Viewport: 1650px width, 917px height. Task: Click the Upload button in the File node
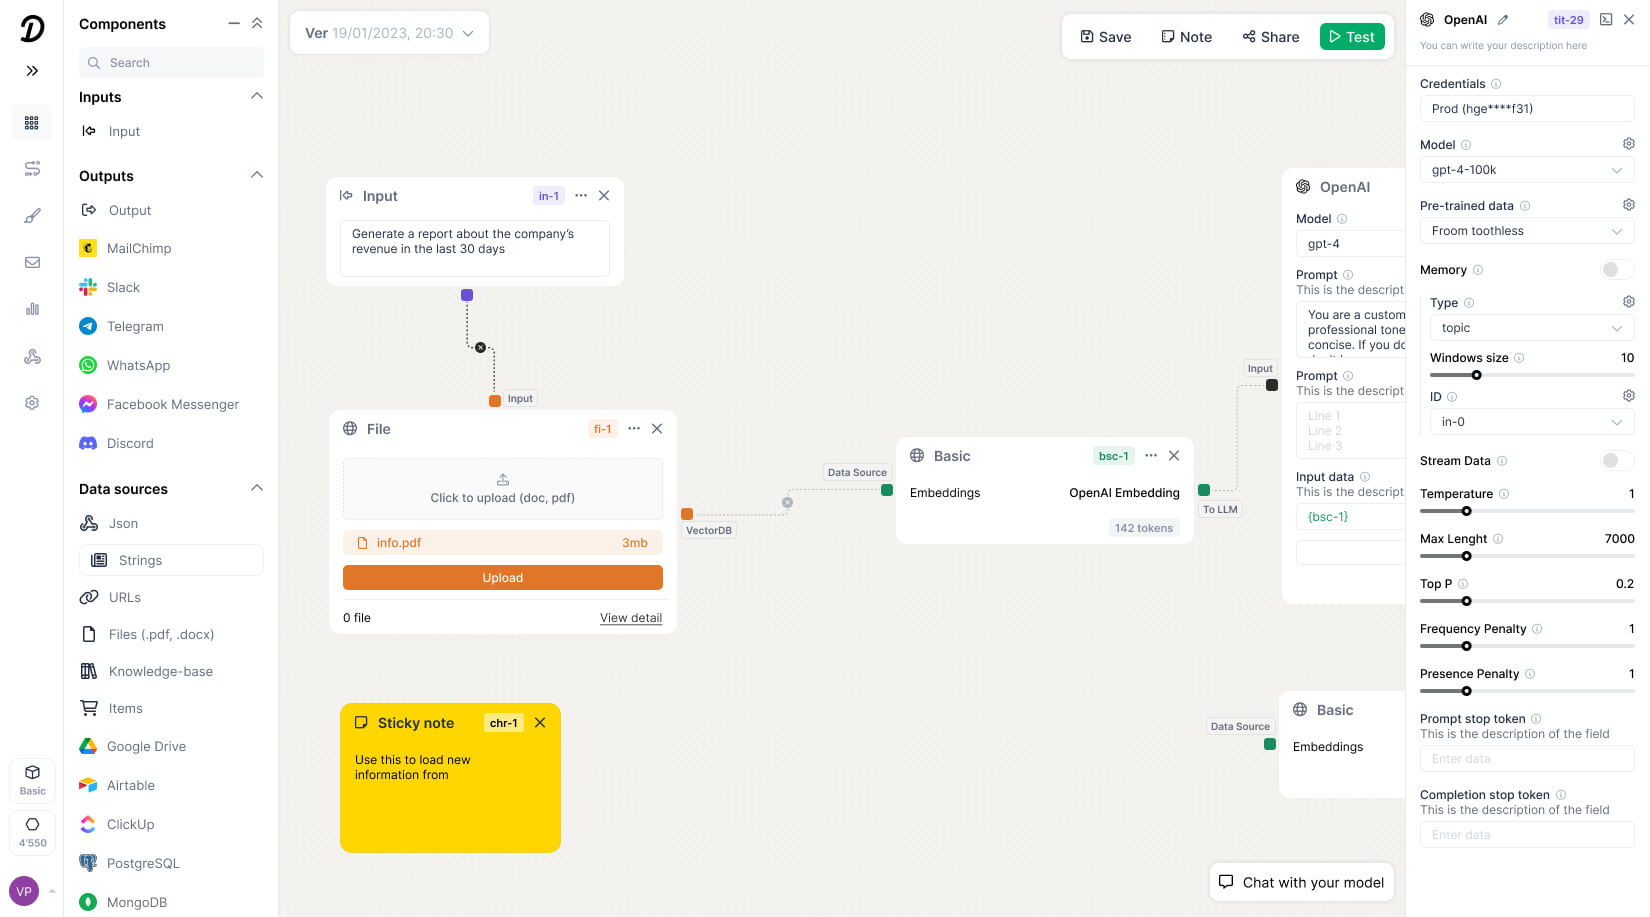click(502, 577)
